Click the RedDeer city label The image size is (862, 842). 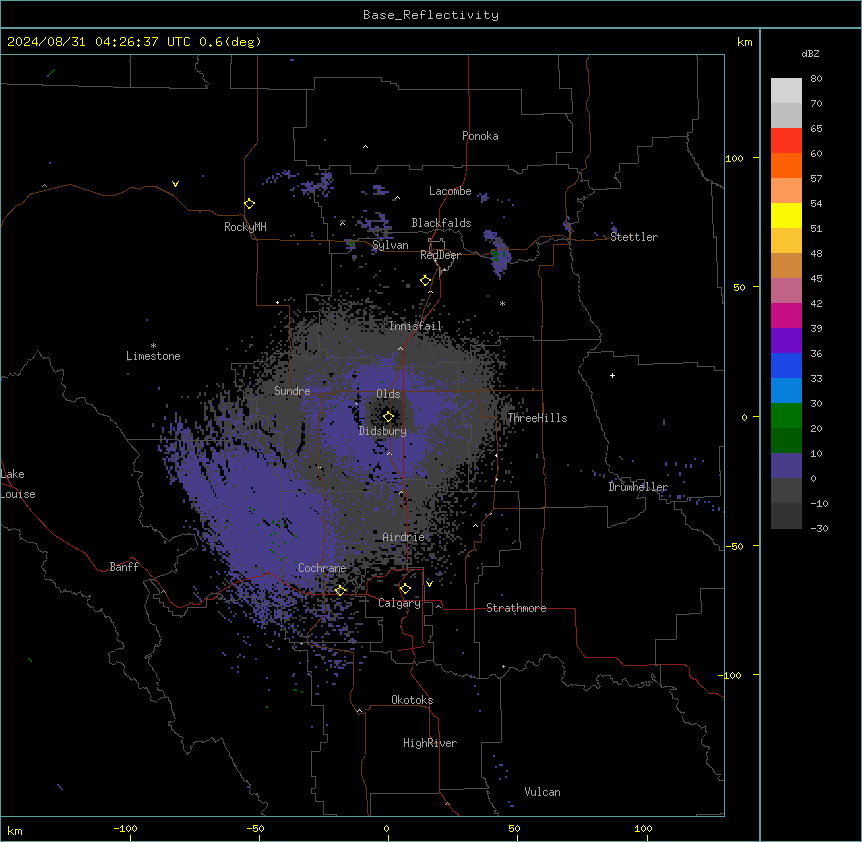[x=440, y=255]
